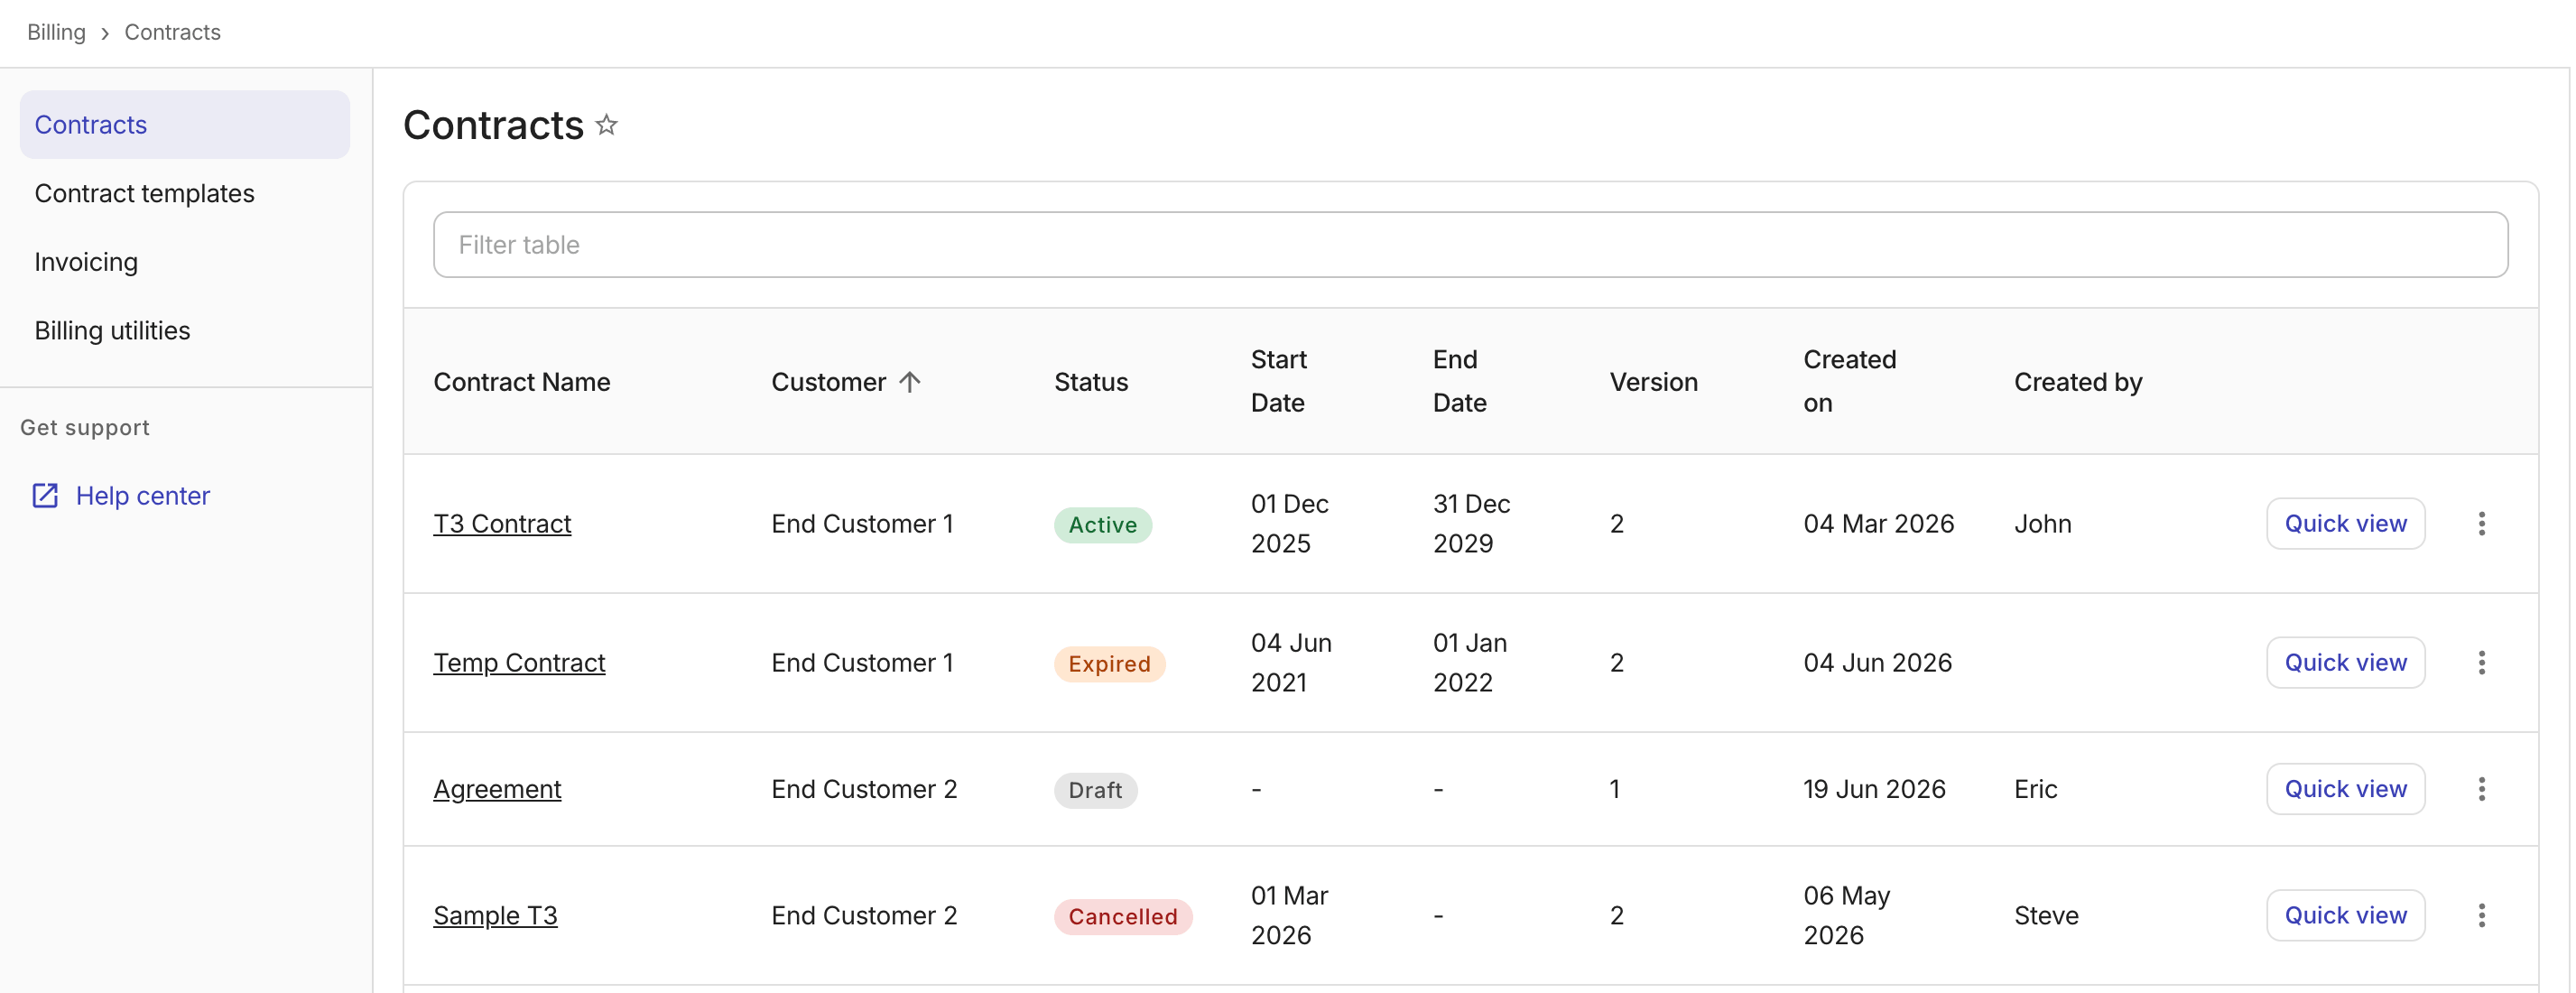
Task: Click the Status column header
Action: (1090, 382)
